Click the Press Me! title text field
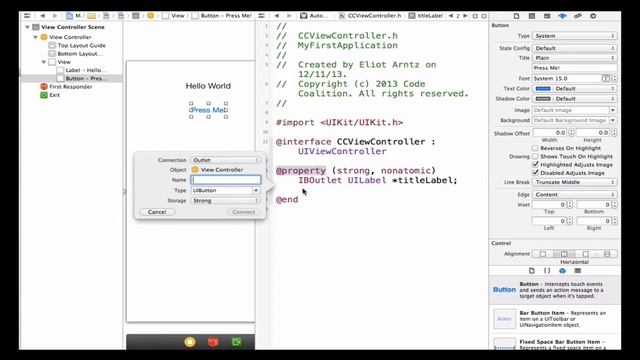This screenshot has width=640, height=360. click(x=575, y=68)
